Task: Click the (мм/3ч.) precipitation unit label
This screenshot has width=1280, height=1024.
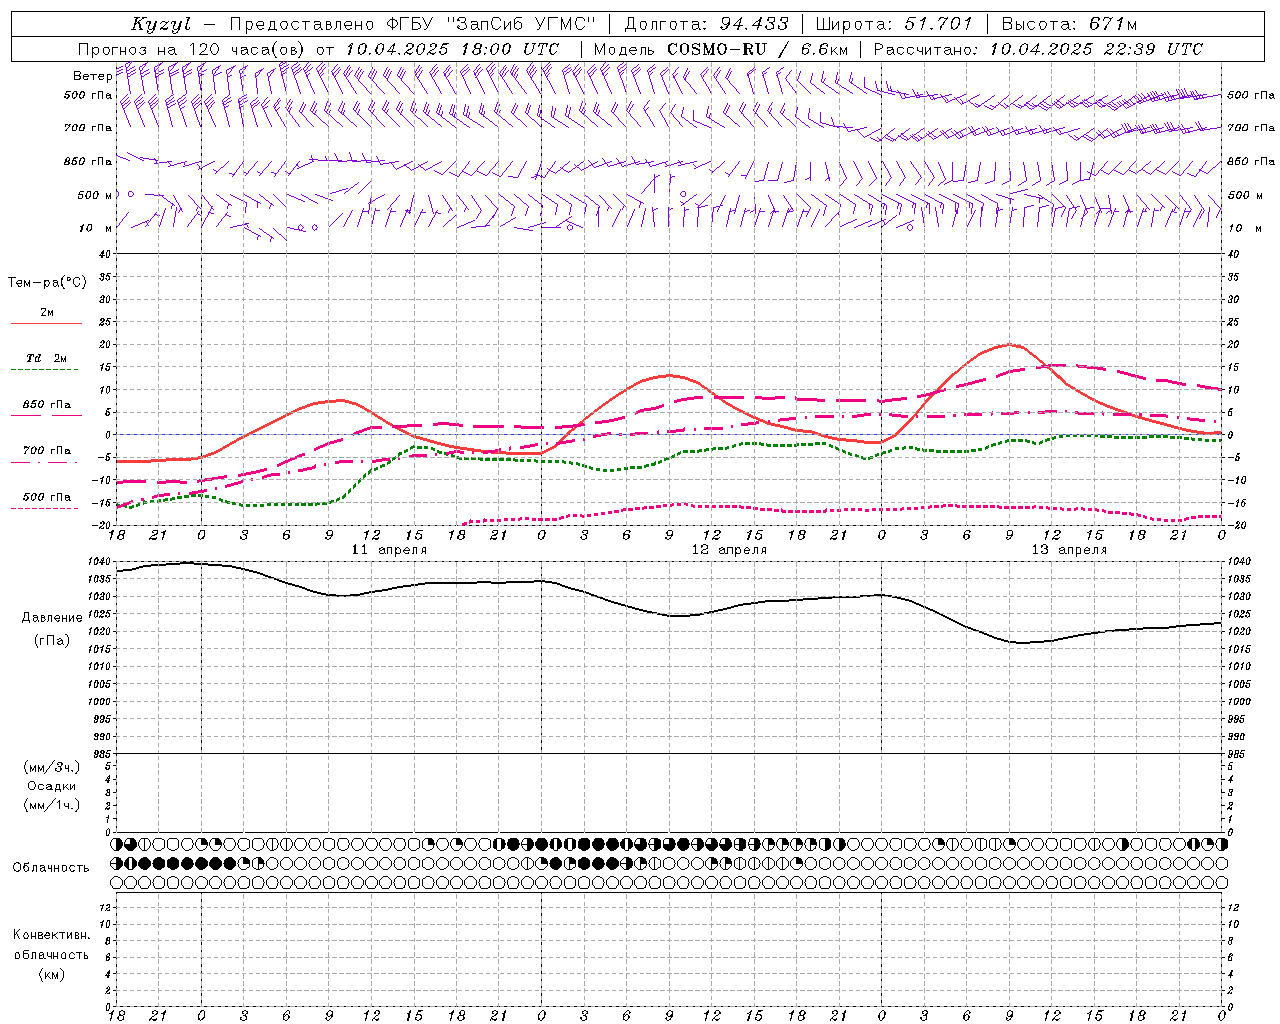Action: coord(52,767)
